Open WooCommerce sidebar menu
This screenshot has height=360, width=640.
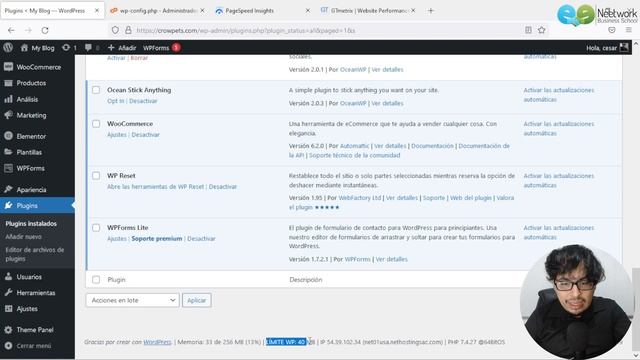37,67
